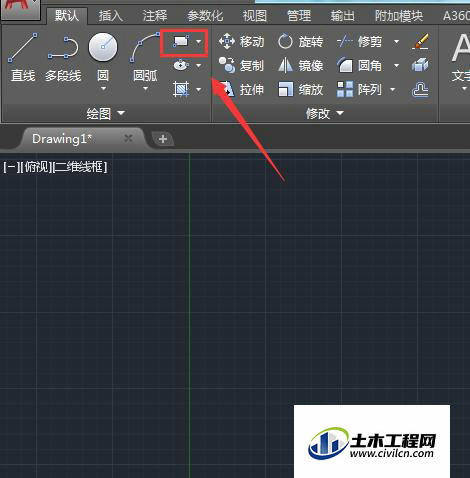The image size is (470, 478).
Task: Start the Scale (缩放) command
Action: (x=300, y=89)
